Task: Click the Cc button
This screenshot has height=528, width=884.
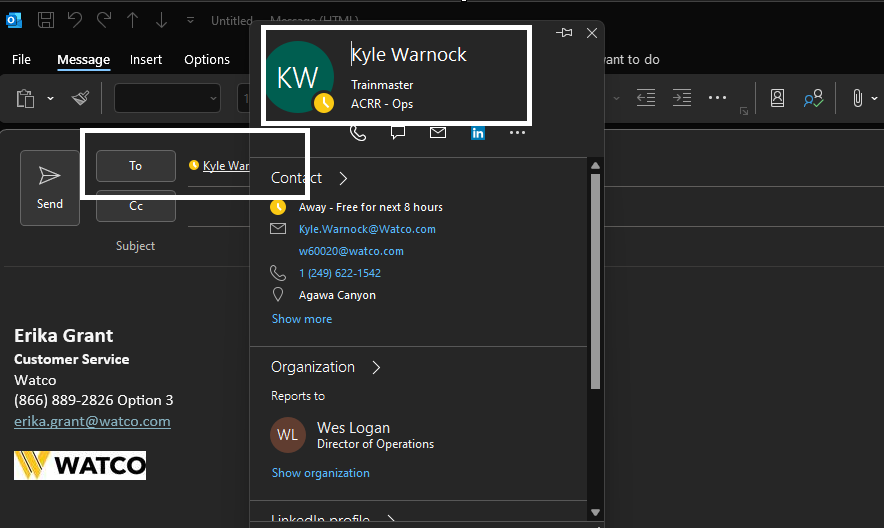Action: [x=135, y=206]
